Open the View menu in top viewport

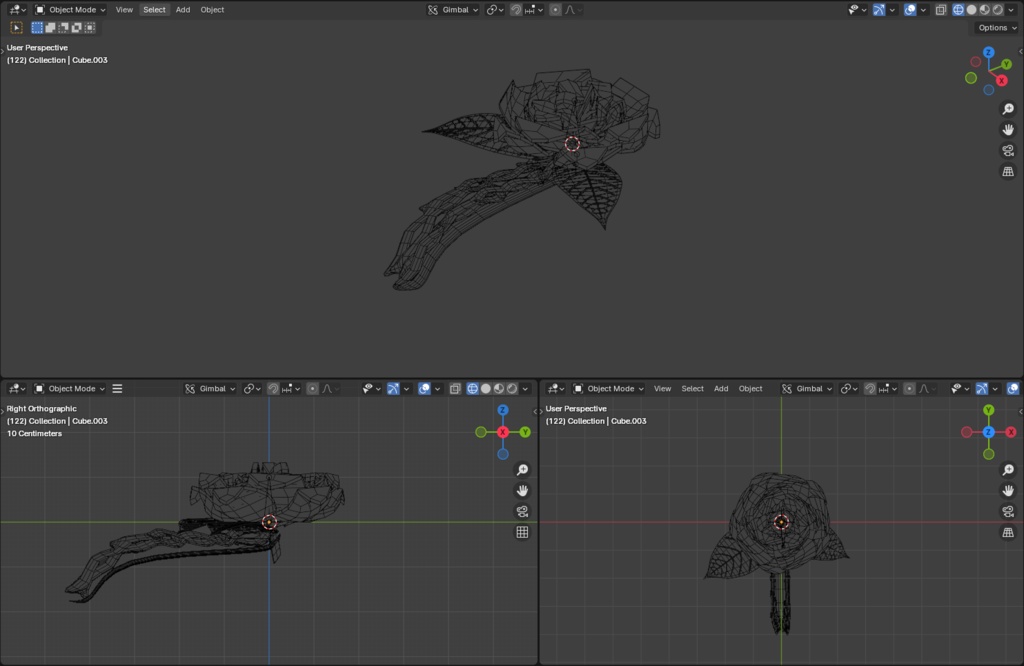[124, 10]
